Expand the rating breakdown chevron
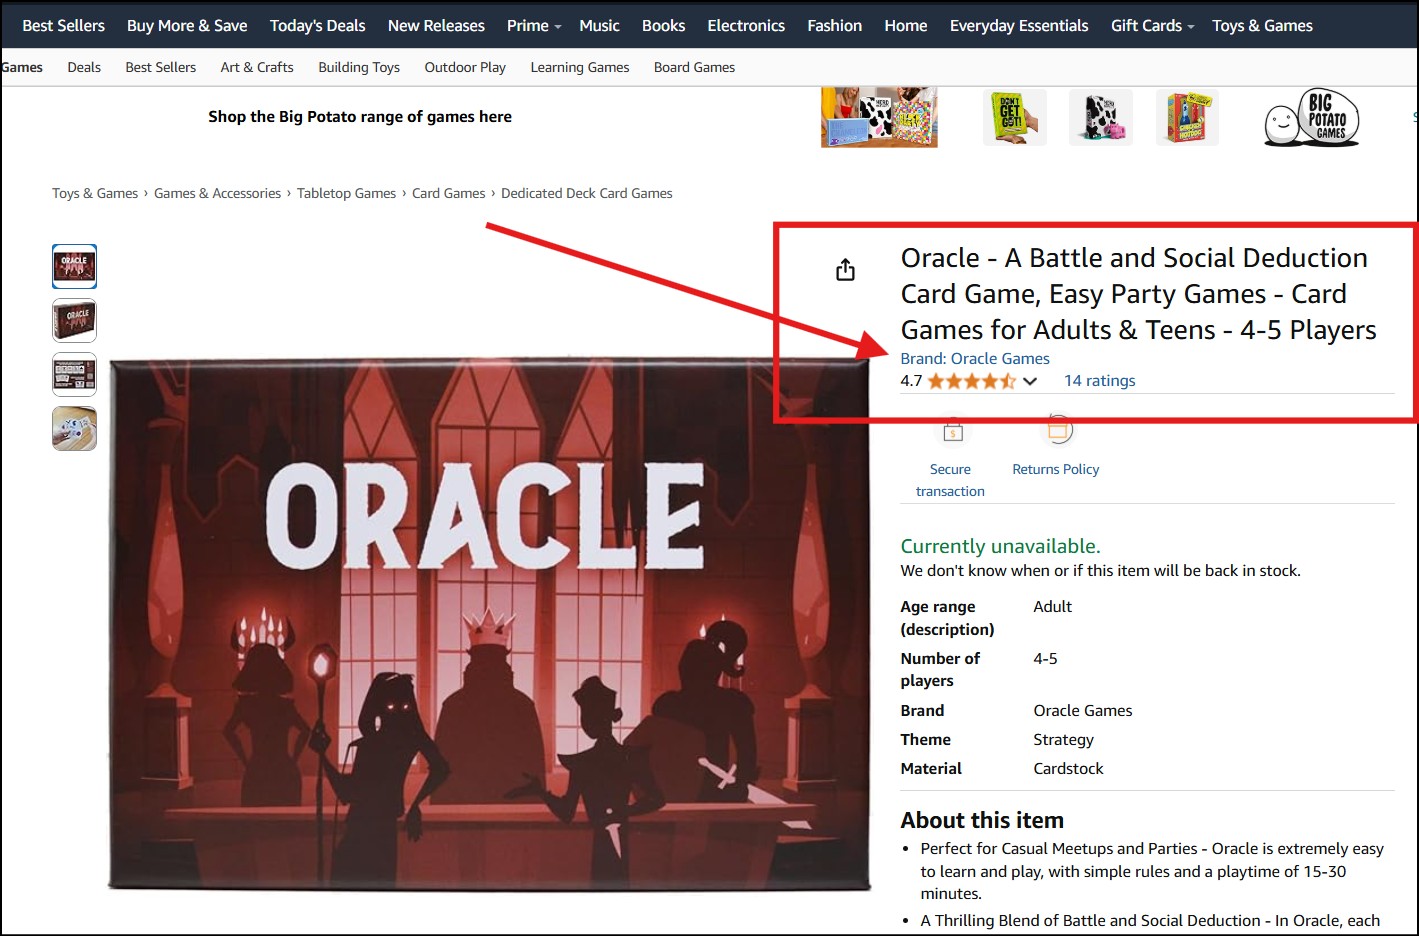Image resolution: width=1419 pixels, height=936 pixels. pos(1030,381)
